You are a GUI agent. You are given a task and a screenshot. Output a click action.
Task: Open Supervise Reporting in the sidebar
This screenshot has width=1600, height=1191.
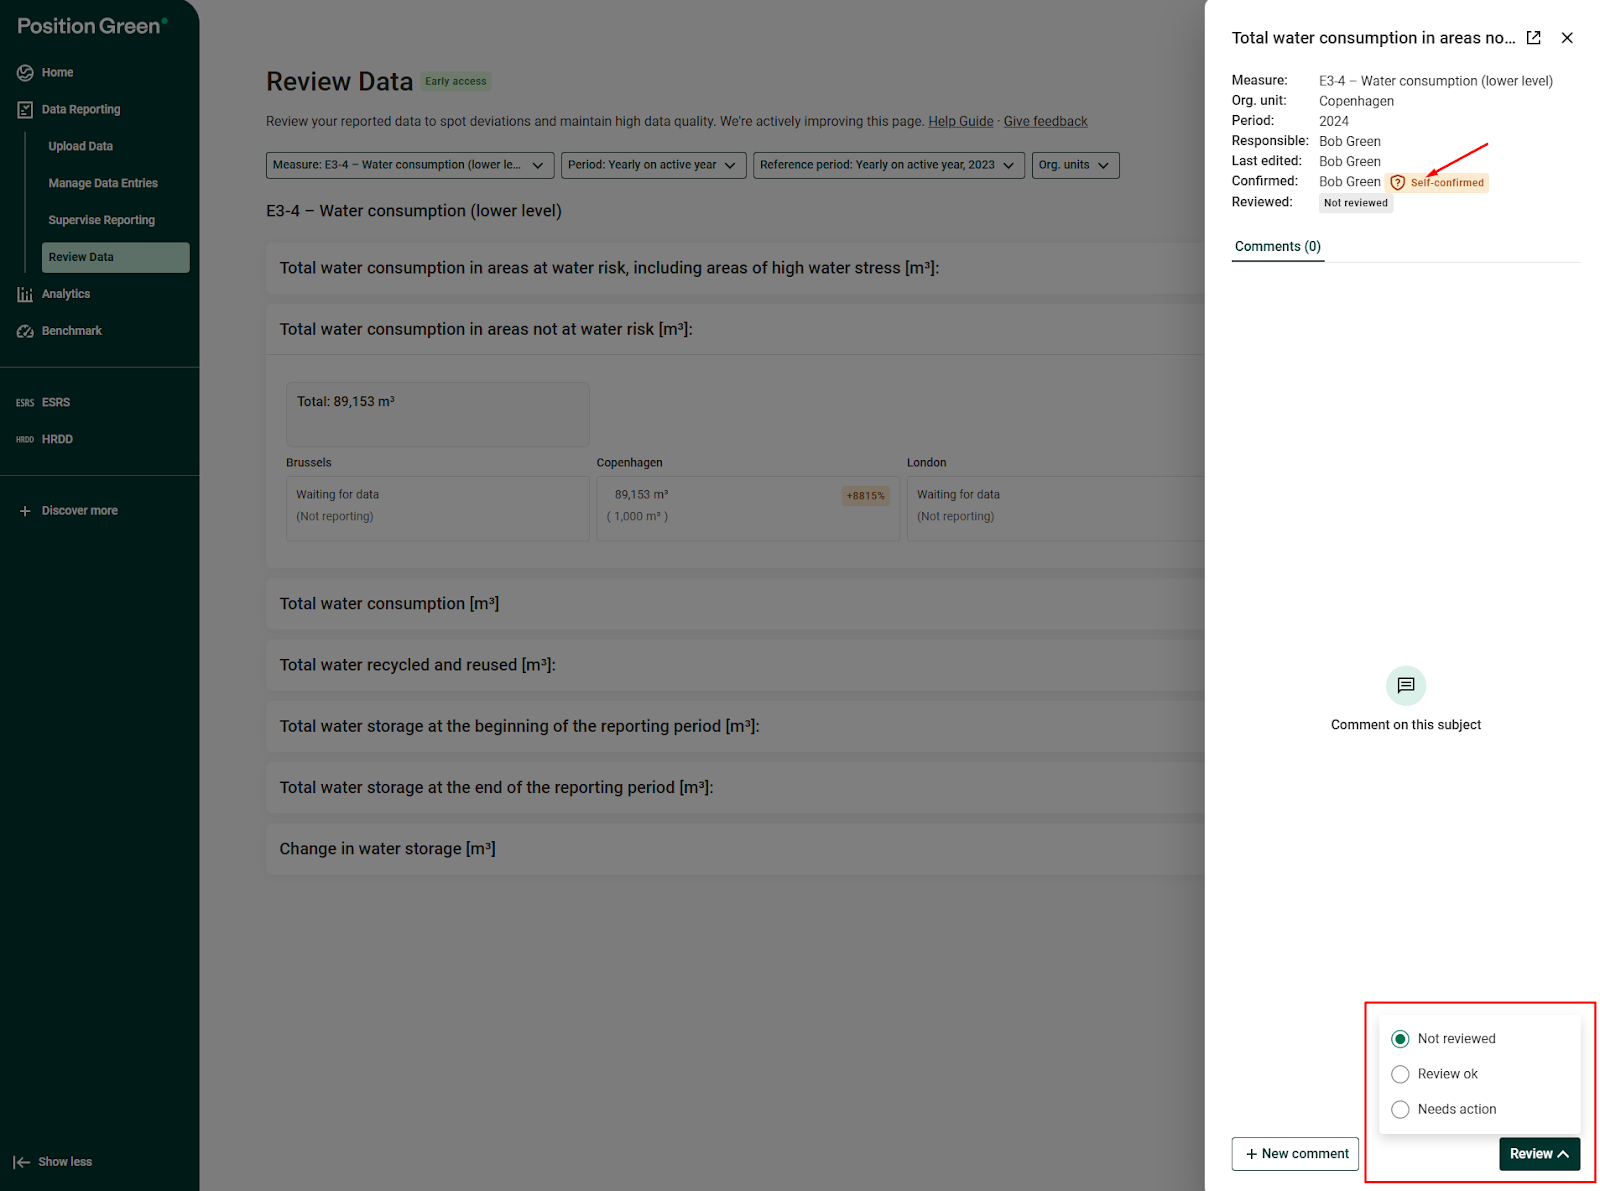101,221
